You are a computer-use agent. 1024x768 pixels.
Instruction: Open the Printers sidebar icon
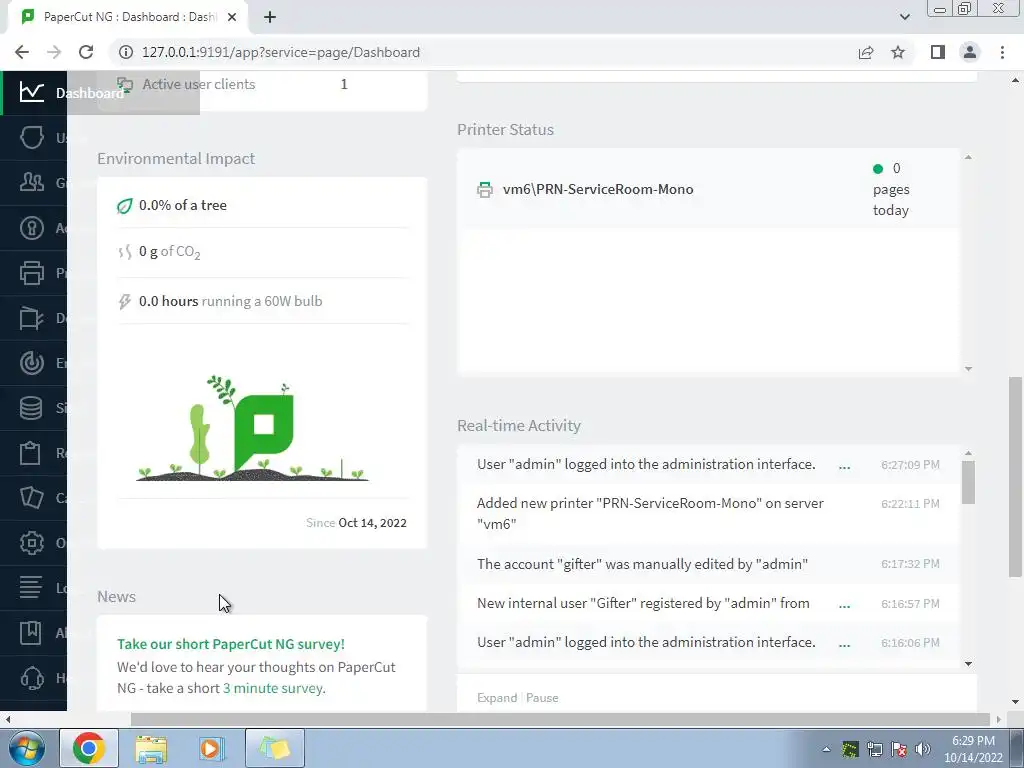pos(31,272)
